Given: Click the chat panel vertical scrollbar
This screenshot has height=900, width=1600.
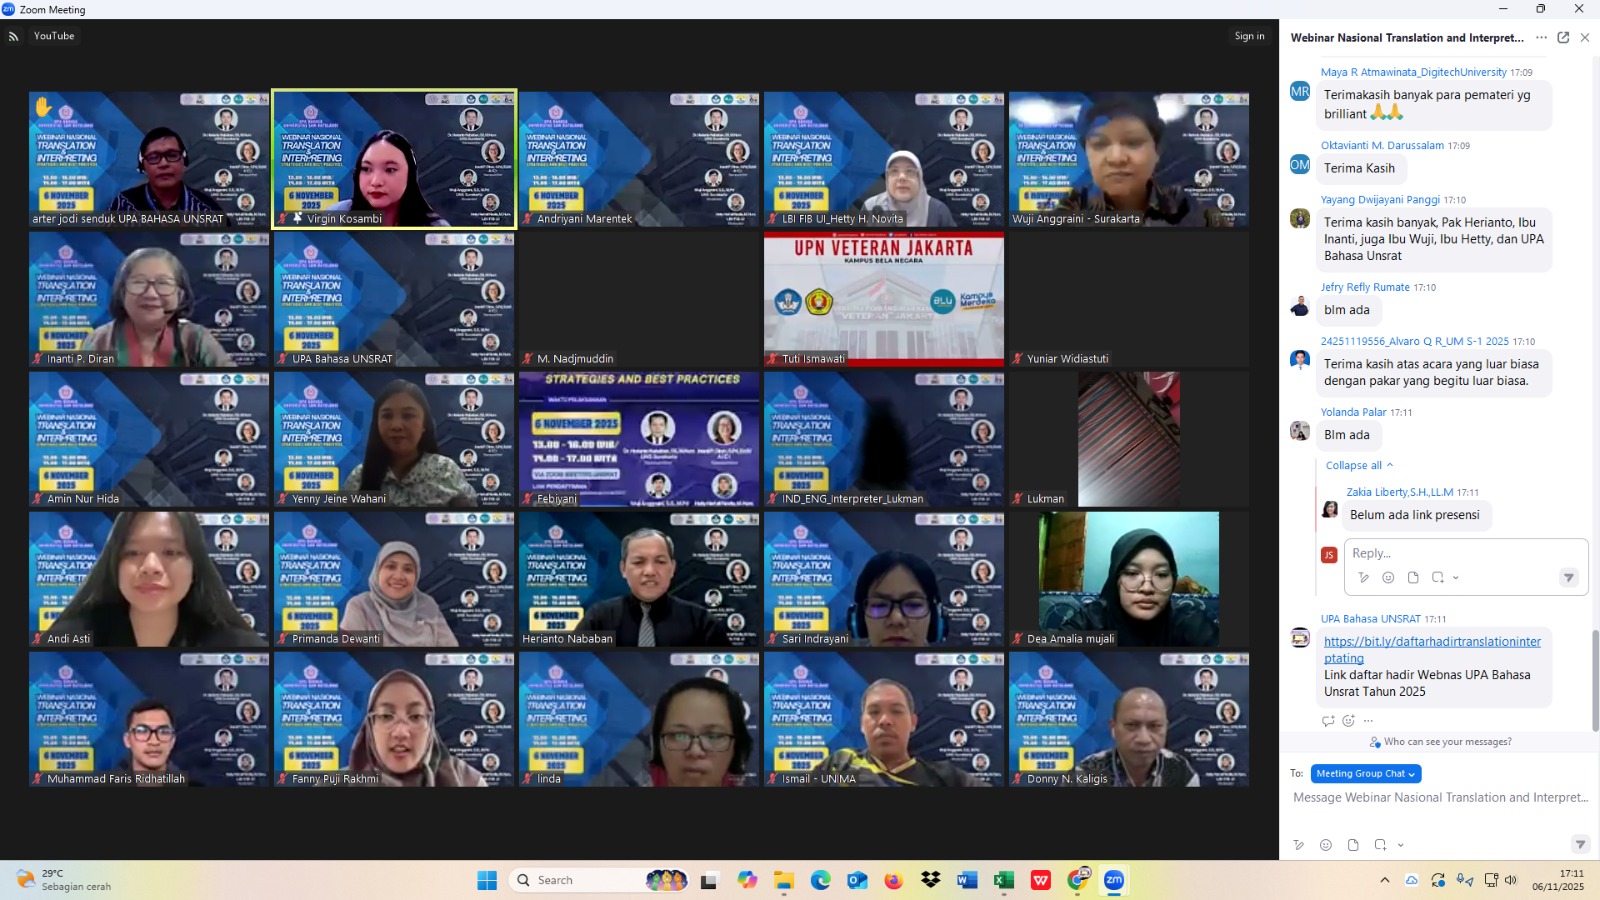Looking at the screenshot, I should 1594,680.
